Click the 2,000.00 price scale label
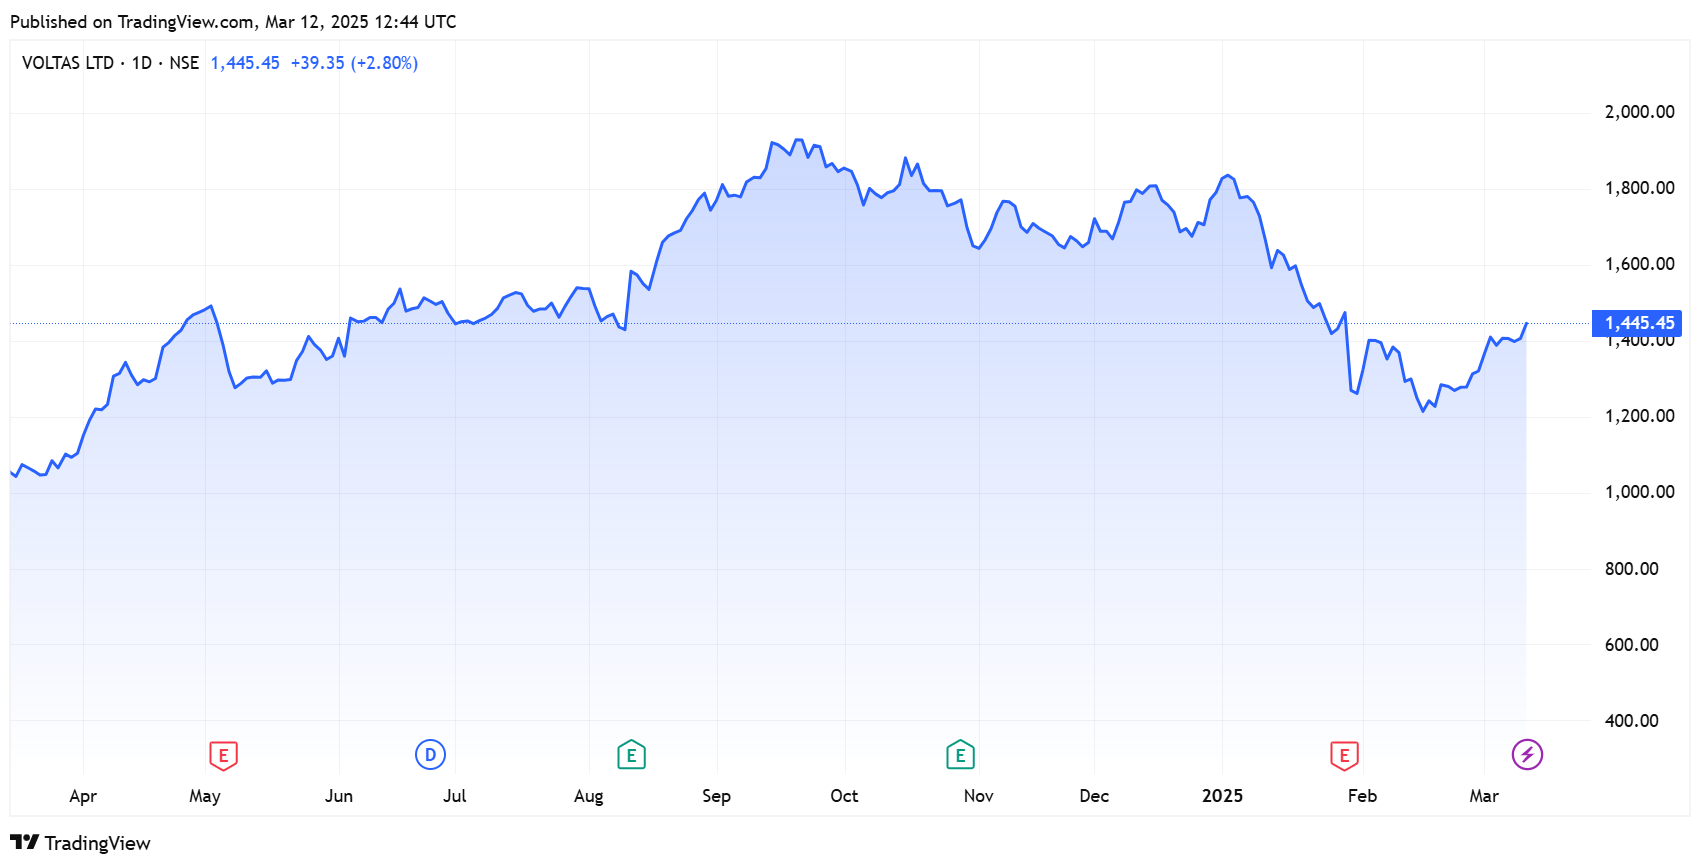The height and width of the screenshot is (863, 1702). 1639,112
